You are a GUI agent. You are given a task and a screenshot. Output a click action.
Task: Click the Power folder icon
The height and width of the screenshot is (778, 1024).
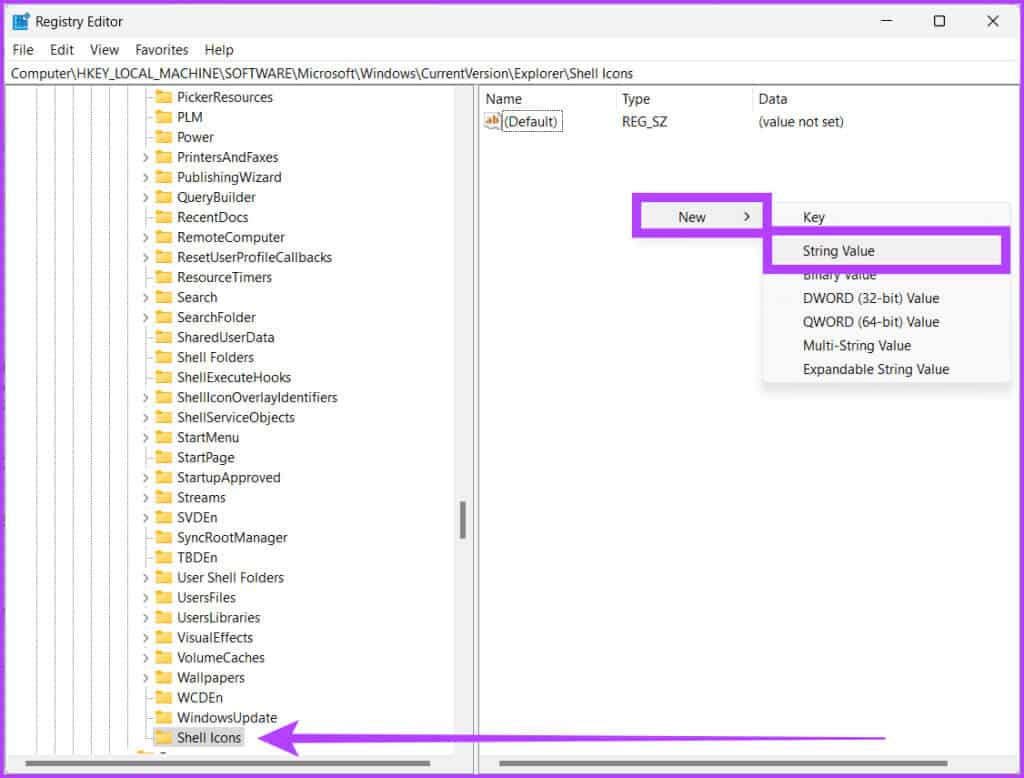pyautogui.click(x=163, y=137)
